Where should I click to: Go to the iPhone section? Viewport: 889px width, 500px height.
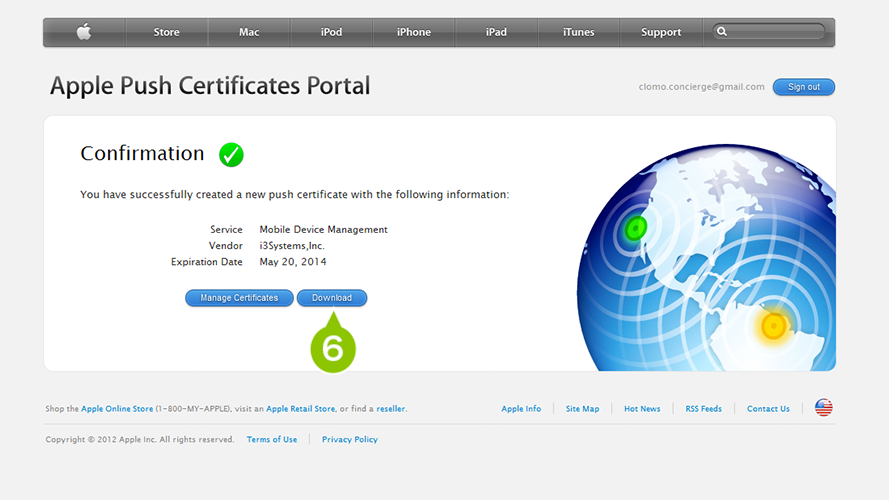(414, 32)
